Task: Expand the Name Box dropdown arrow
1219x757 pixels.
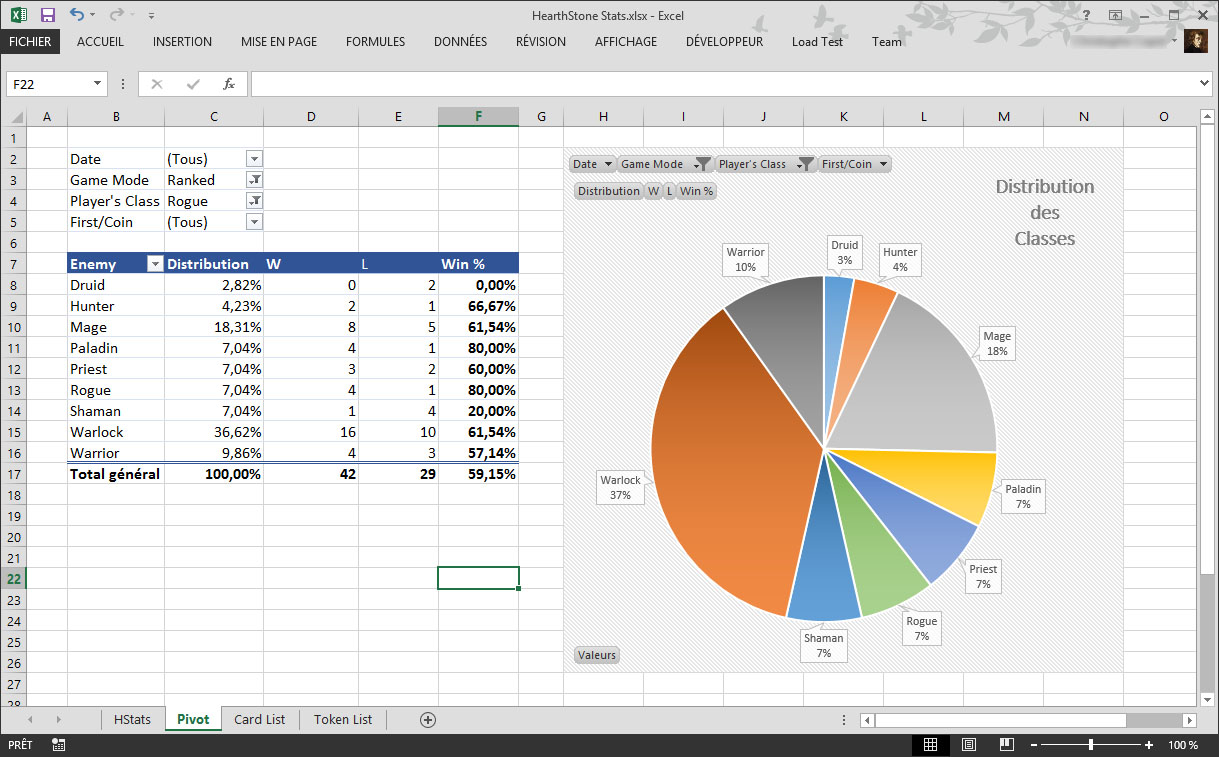Action: pos(98,84)
